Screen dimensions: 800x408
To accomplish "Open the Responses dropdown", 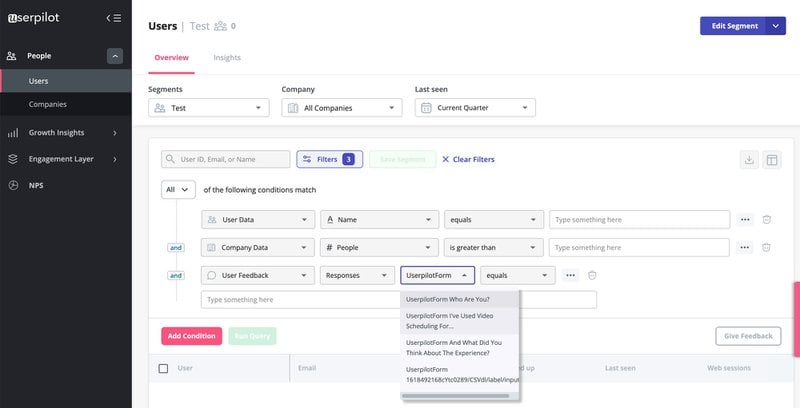I will 357,275.
